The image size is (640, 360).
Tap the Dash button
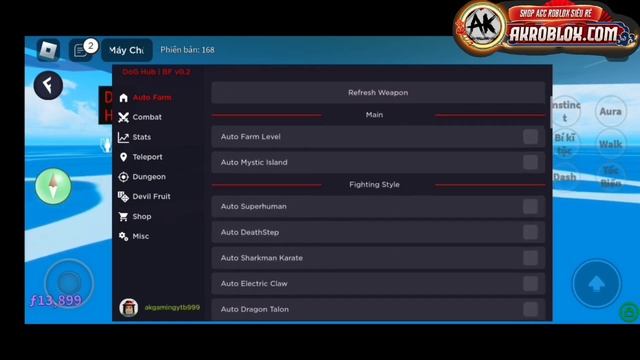565,177
